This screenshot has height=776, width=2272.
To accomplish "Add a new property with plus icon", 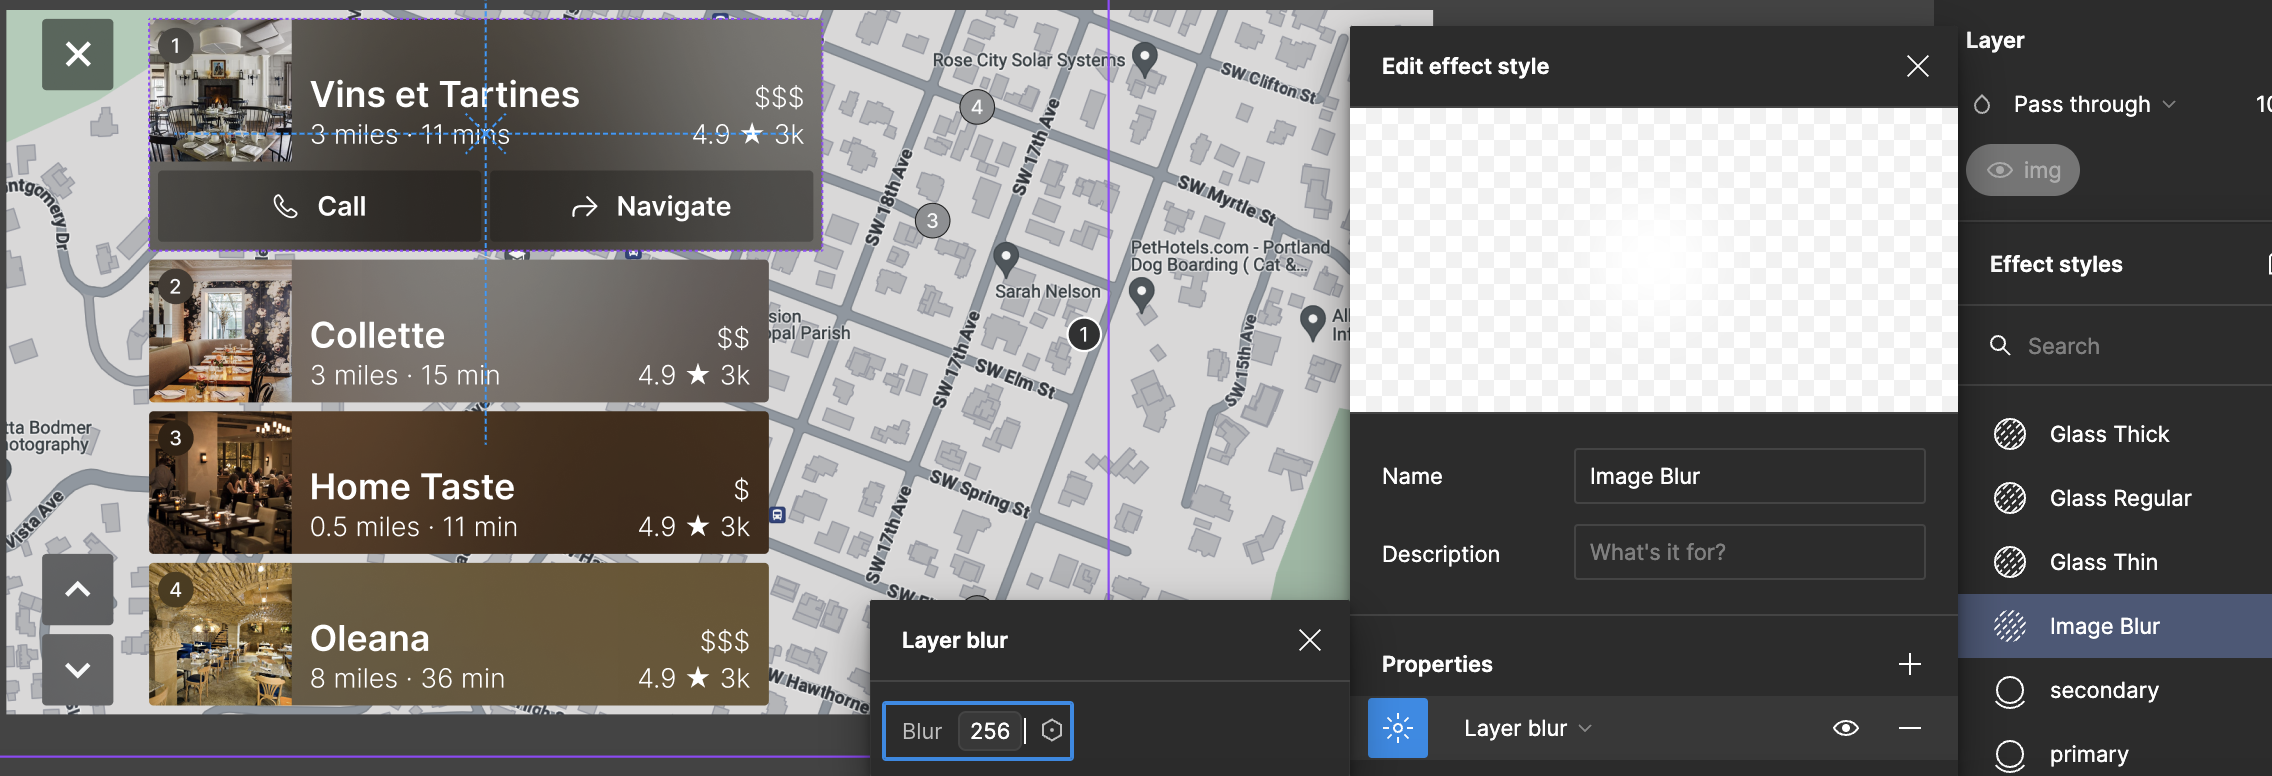I will pyautogui.click(x=1909, y=664).
